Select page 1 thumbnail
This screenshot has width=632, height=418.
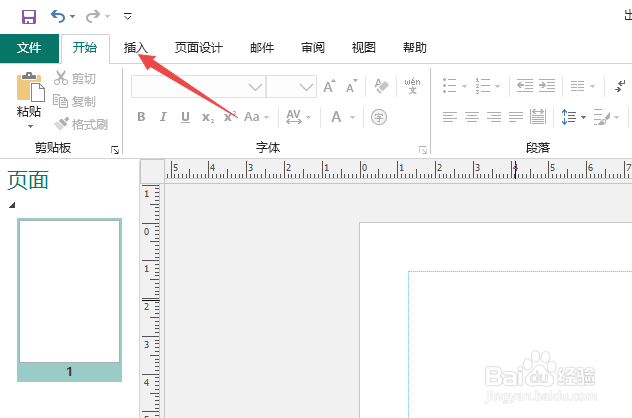[69, 300]
